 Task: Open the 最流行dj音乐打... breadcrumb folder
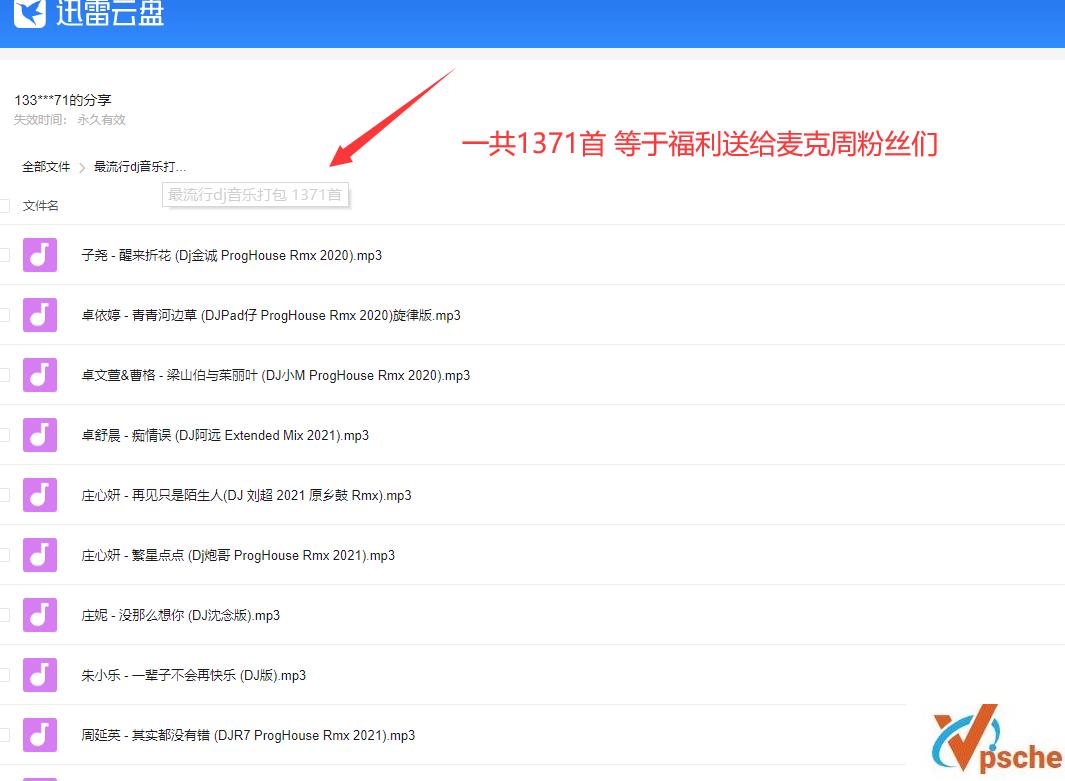pos(140,167)
